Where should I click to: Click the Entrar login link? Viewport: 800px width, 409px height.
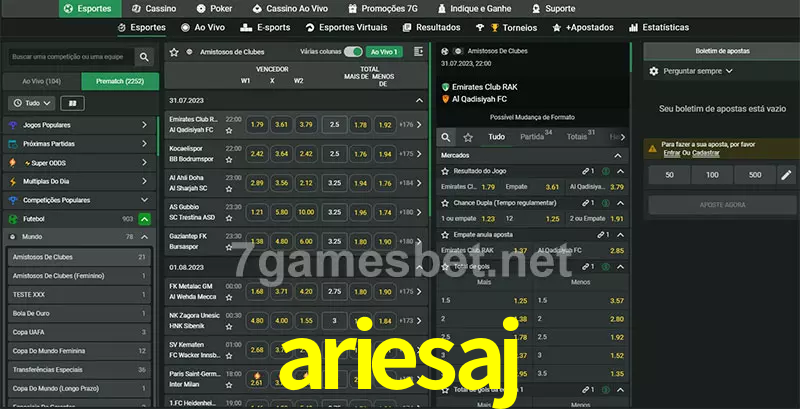[671, 153]
